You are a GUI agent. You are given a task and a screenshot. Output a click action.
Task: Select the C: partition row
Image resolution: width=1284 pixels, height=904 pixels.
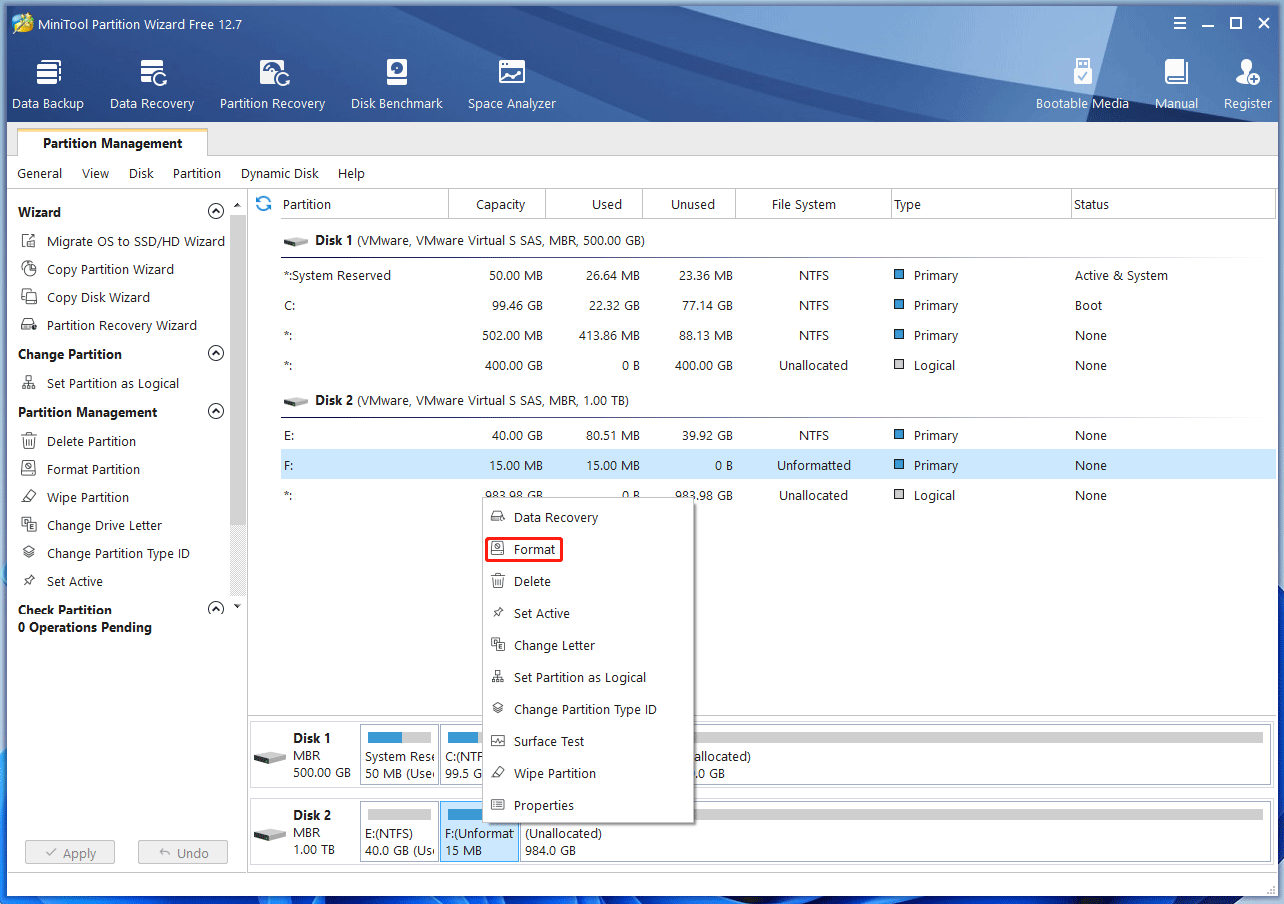tap(778, 305)
